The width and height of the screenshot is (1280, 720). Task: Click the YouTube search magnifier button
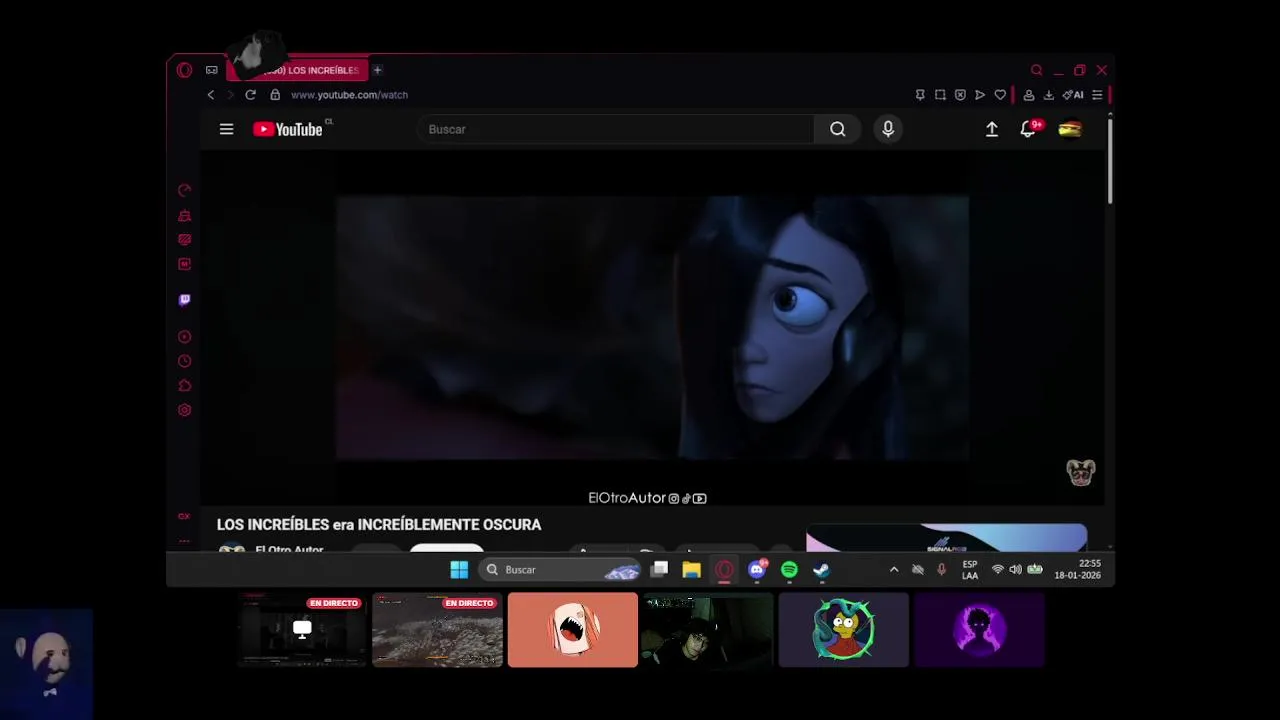pos(838,129)
